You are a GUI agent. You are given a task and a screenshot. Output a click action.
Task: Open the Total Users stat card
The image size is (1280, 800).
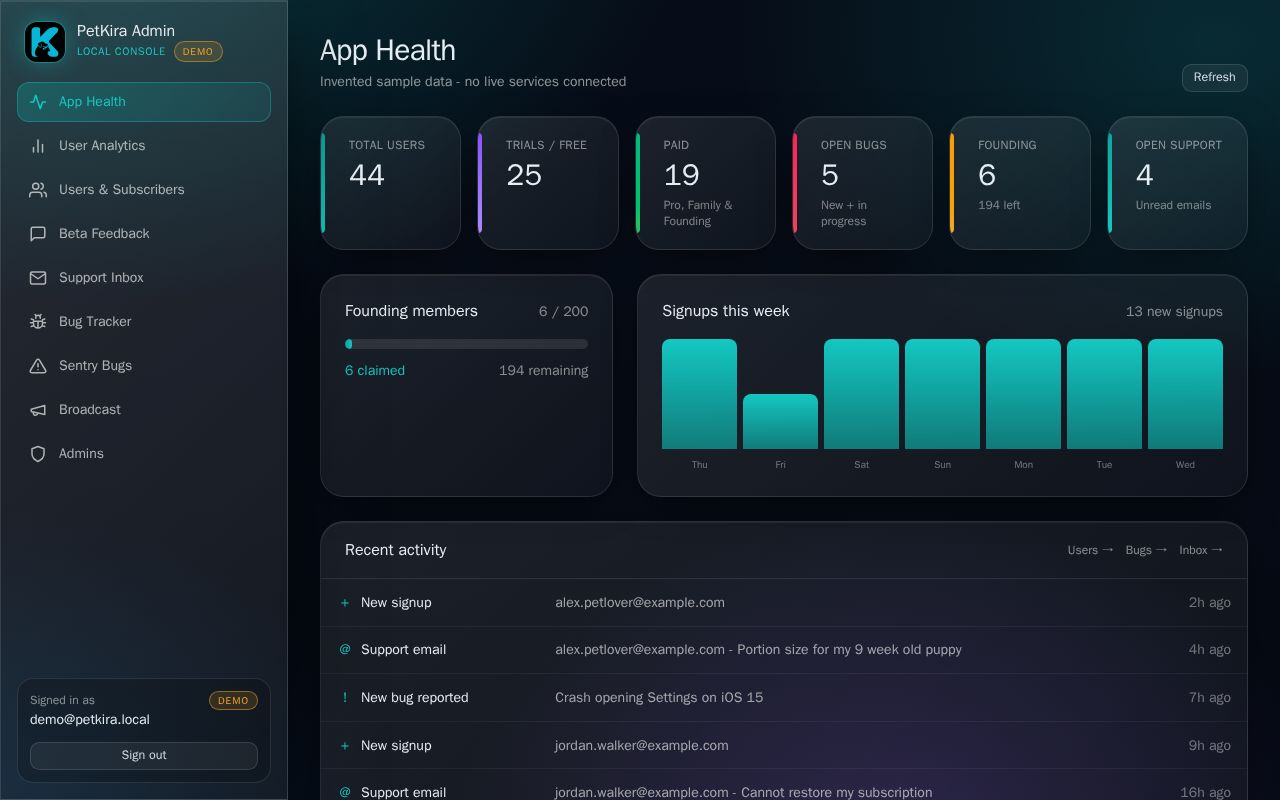coord(390,183)
